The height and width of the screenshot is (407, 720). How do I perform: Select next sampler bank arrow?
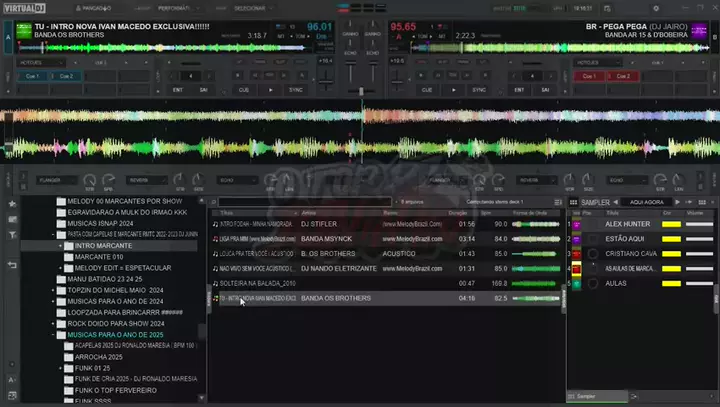tap(677, 202)
